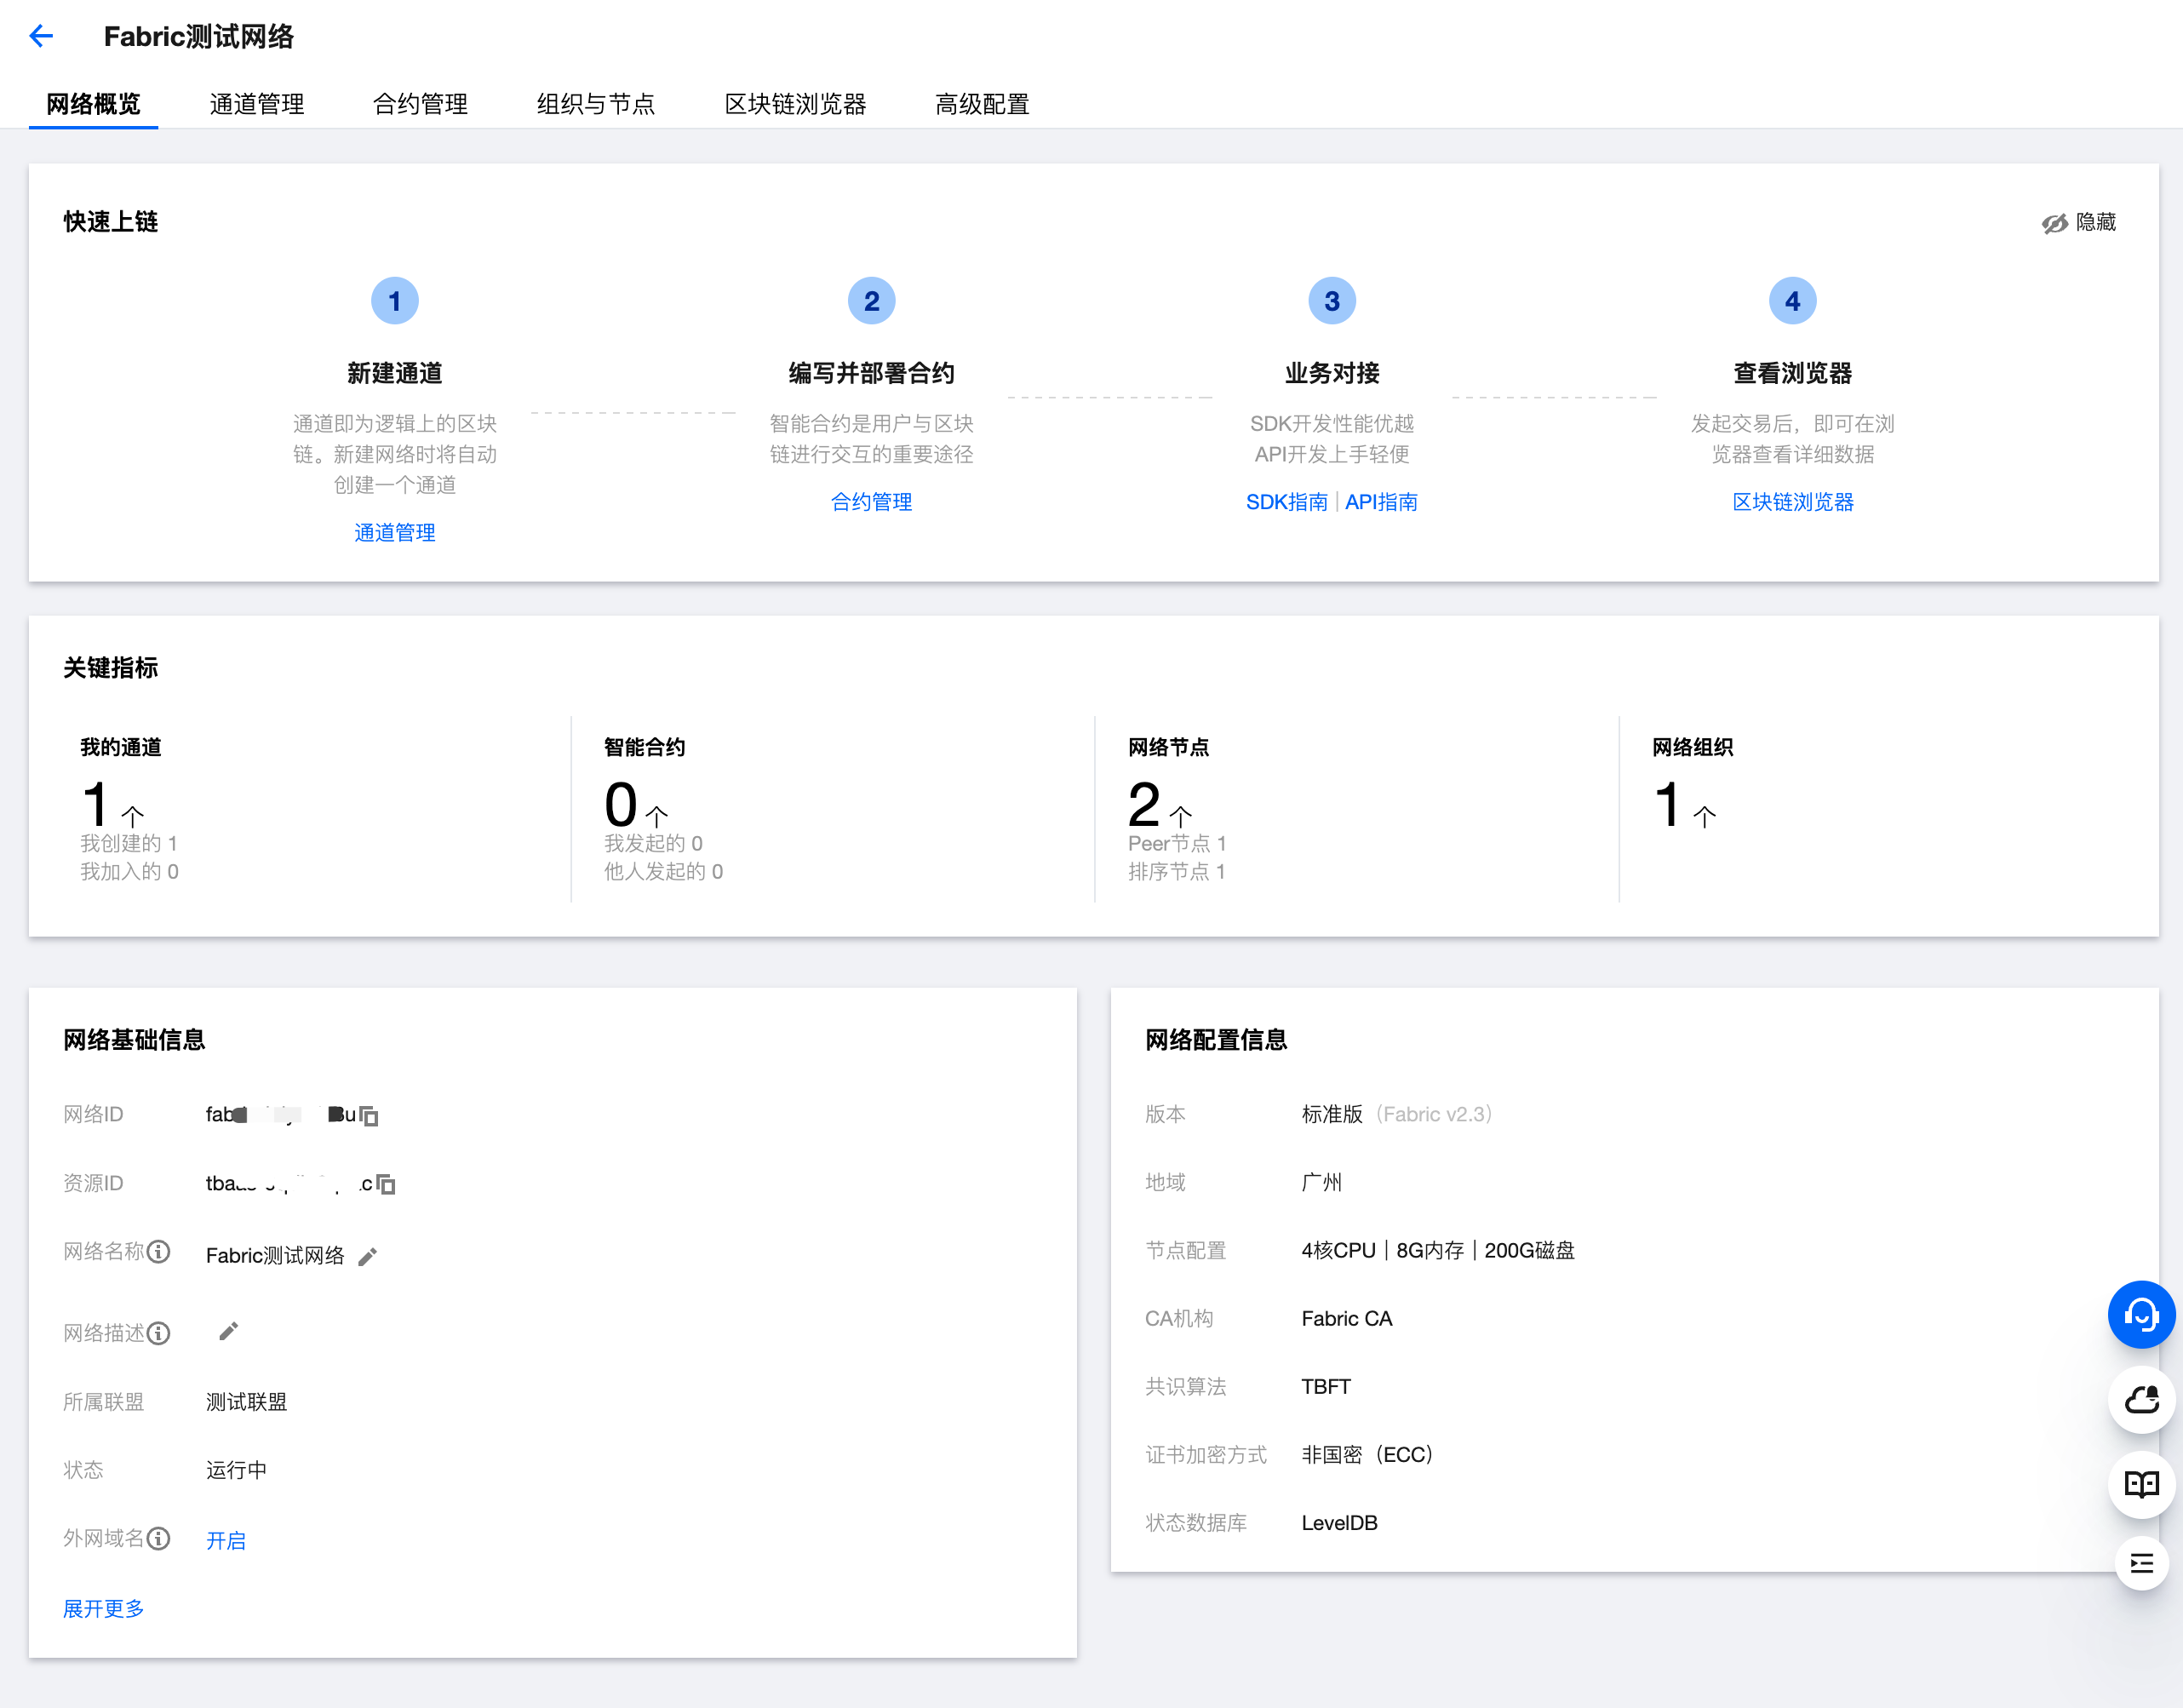The height and width of the screenshot is (1708, 2183).
Task: Click step 2 circle in quick start
Action: tap(871, 301)
